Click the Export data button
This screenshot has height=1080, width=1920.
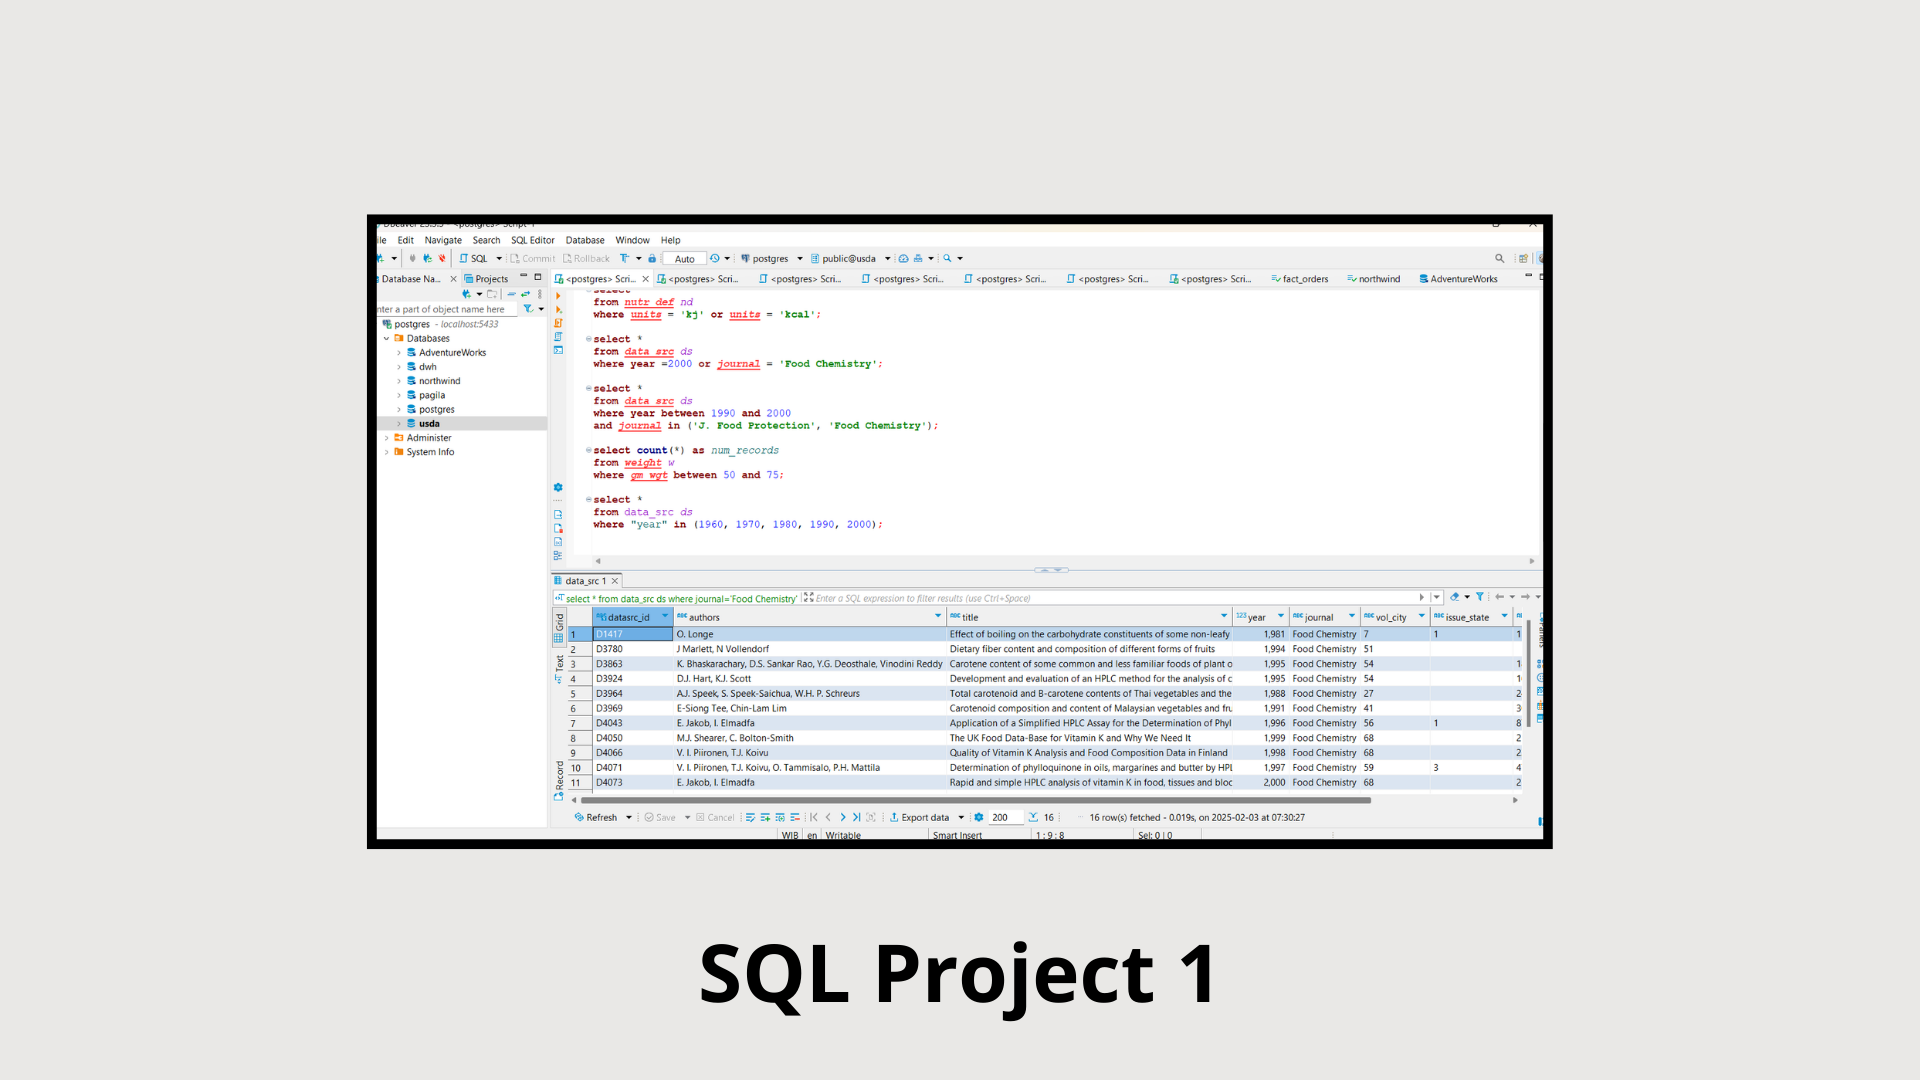(x=919, y=818)
